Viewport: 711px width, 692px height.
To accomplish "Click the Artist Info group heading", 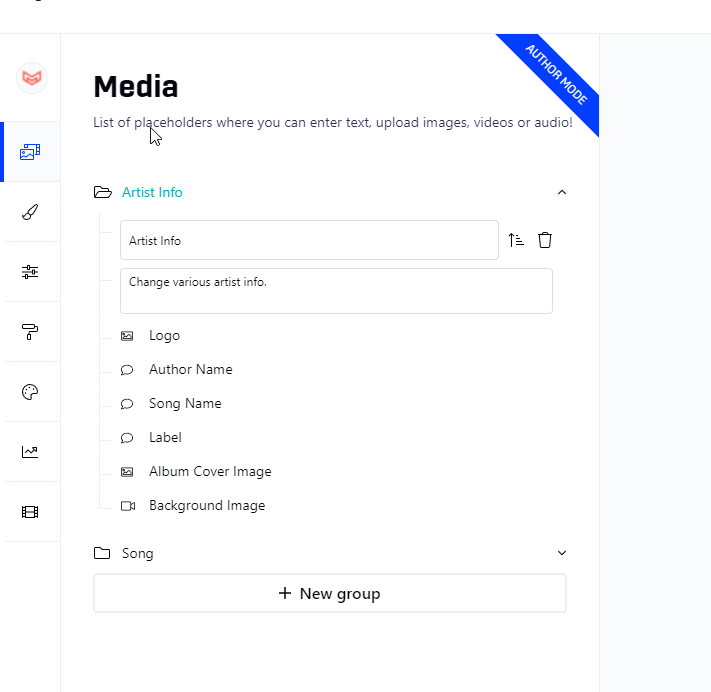I will pos(152,192).
